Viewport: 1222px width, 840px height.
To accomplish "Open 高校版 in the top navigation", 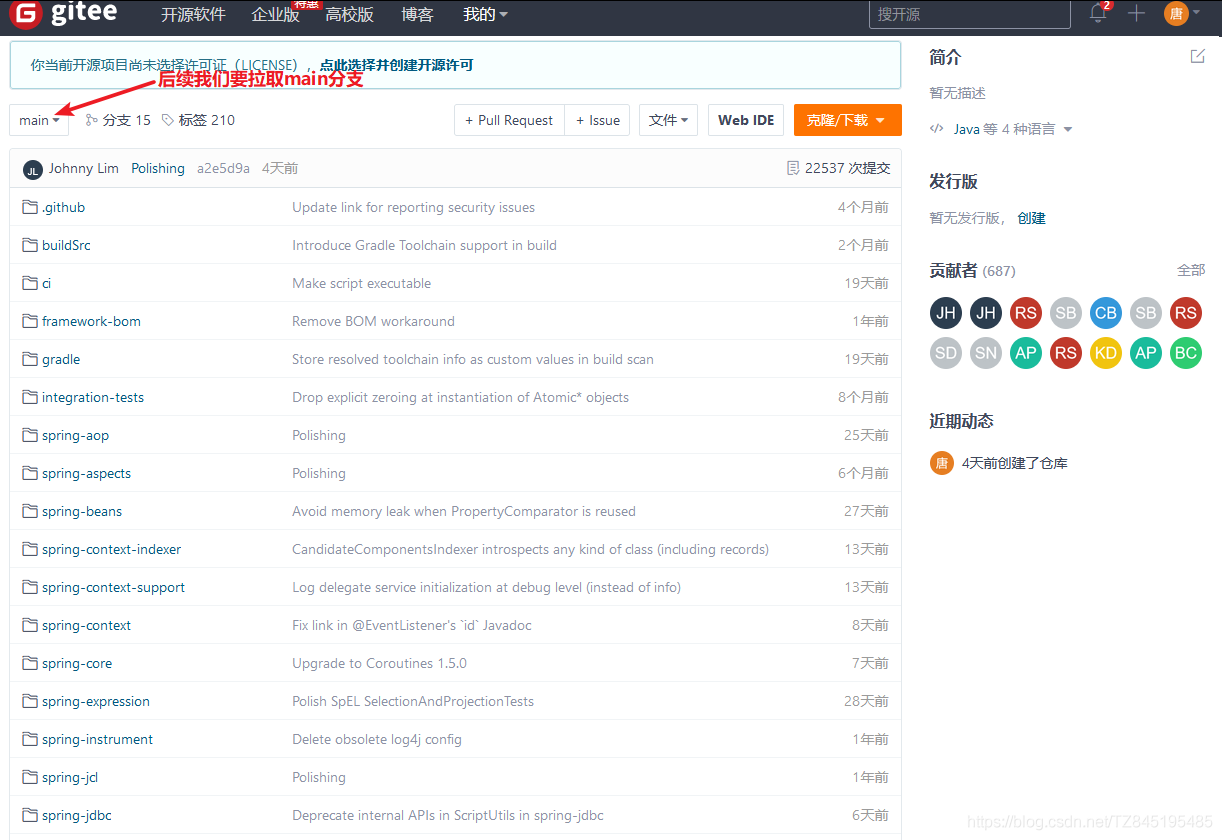I will coord(349,14).
